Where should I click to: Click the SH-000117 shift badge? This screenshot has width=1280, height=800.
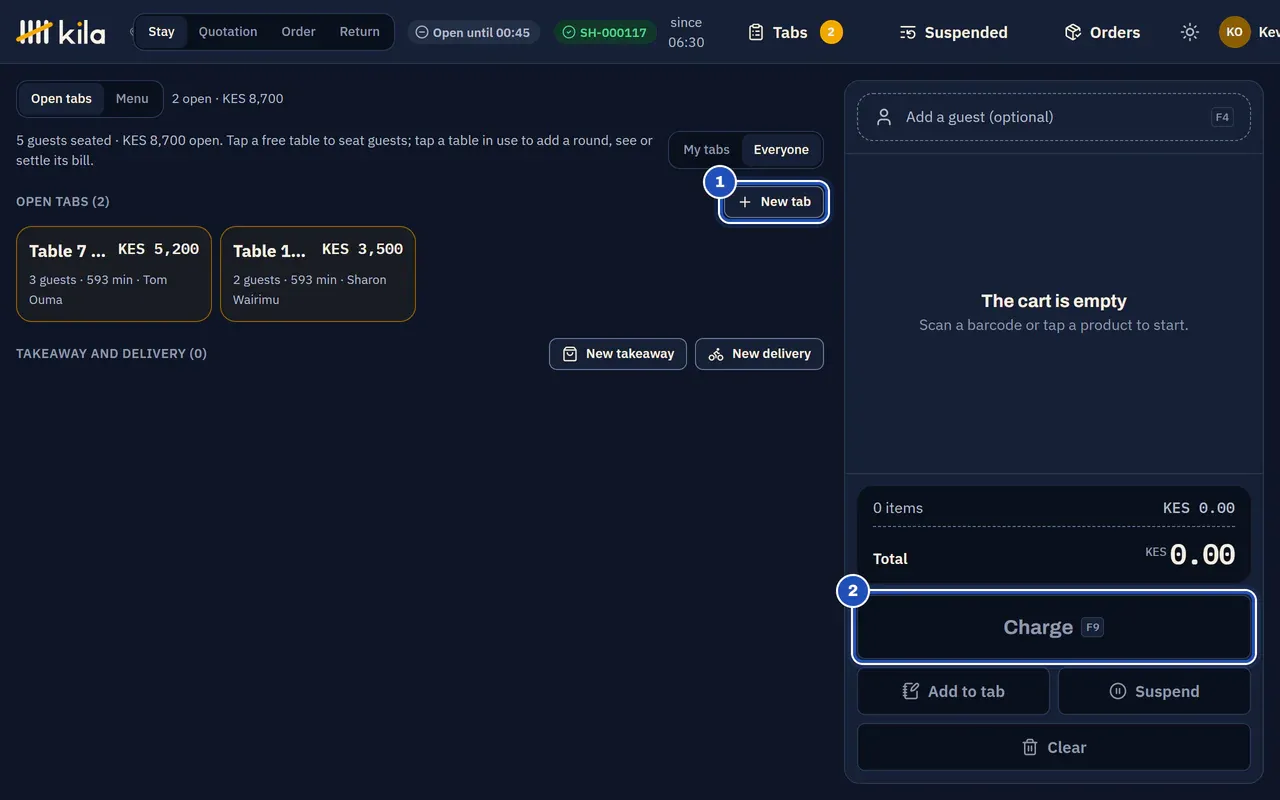[x=605, y=32]
